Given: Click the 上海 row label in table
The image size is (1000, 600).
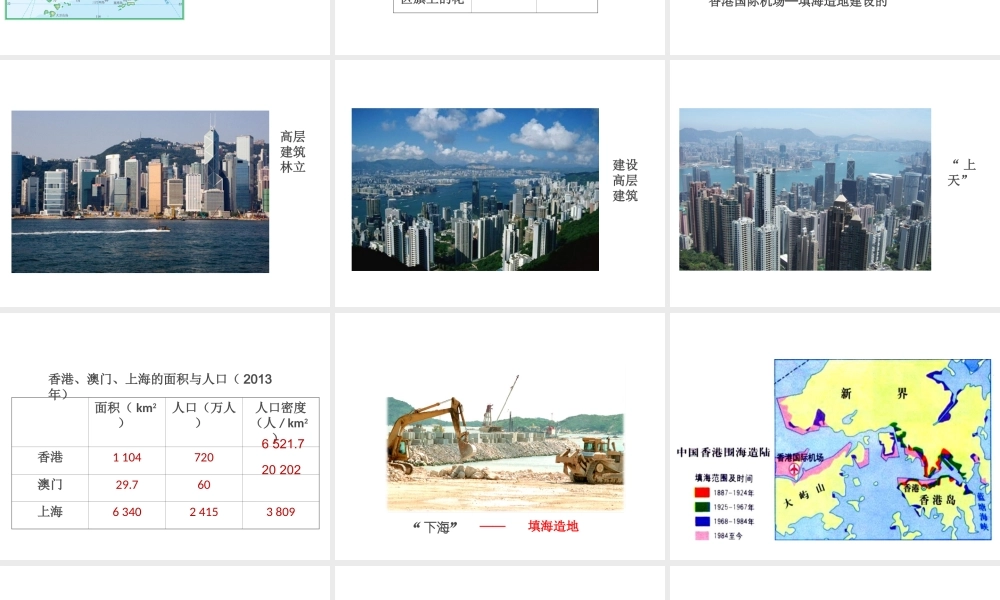Looking at the screenshot, I should tap(50, 511).
